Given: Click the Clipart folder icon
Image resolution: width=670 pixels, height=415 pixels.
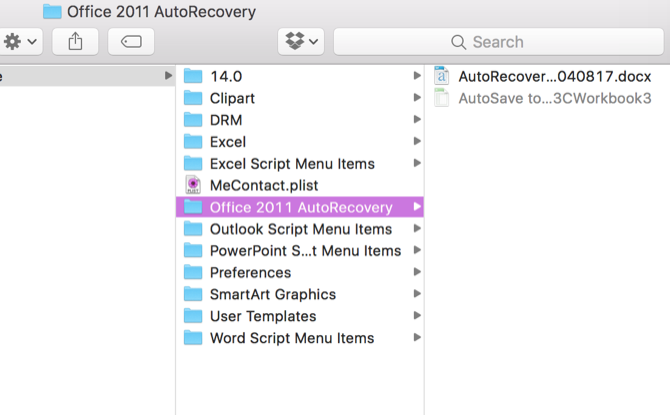Looking at the screenshot, I should tap(194, 98).
